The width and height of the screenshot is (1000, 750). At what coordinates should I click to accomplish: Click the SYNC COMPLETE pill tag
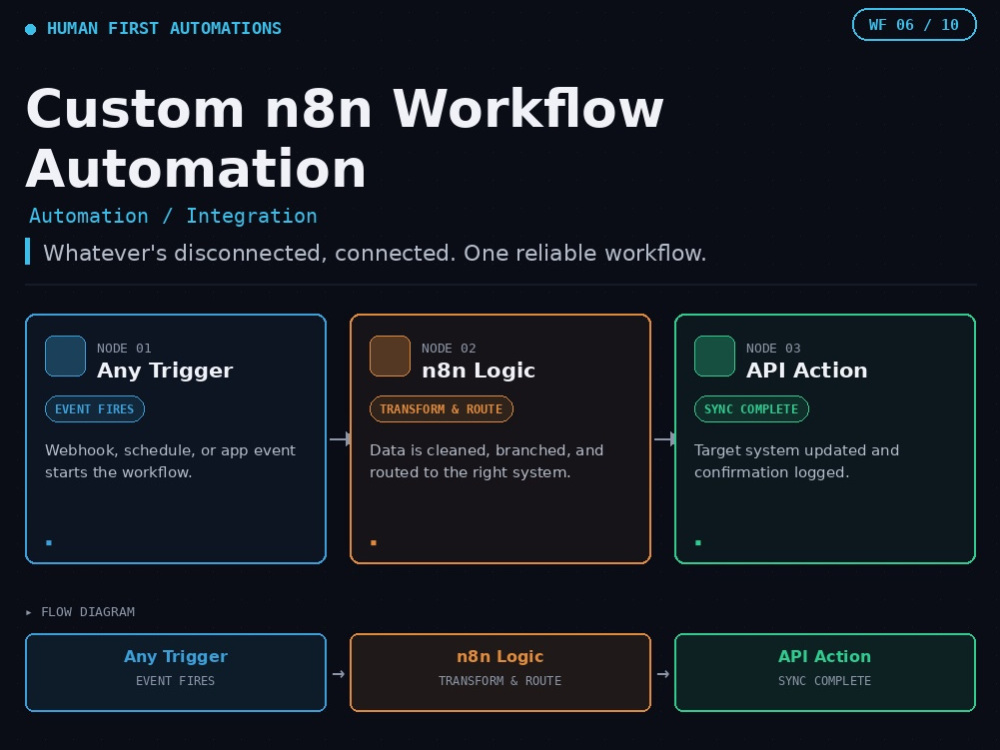[751, 409]
